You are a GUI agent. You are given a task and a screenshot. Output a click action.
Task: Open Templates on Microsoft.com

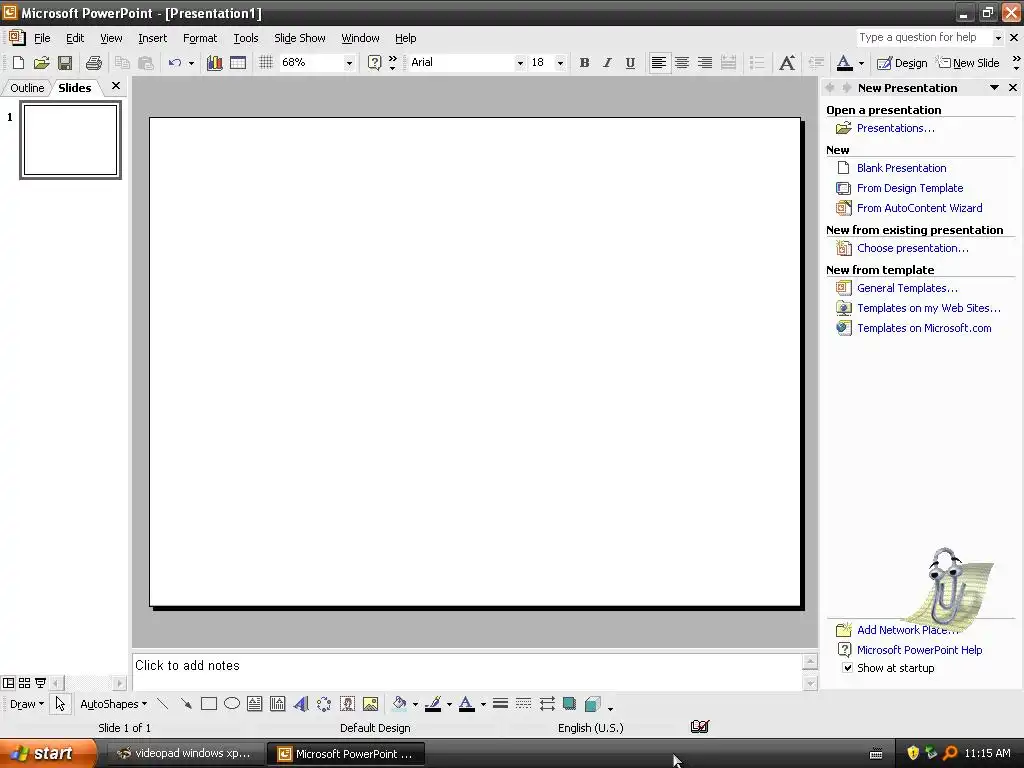(x=924, y=328)
